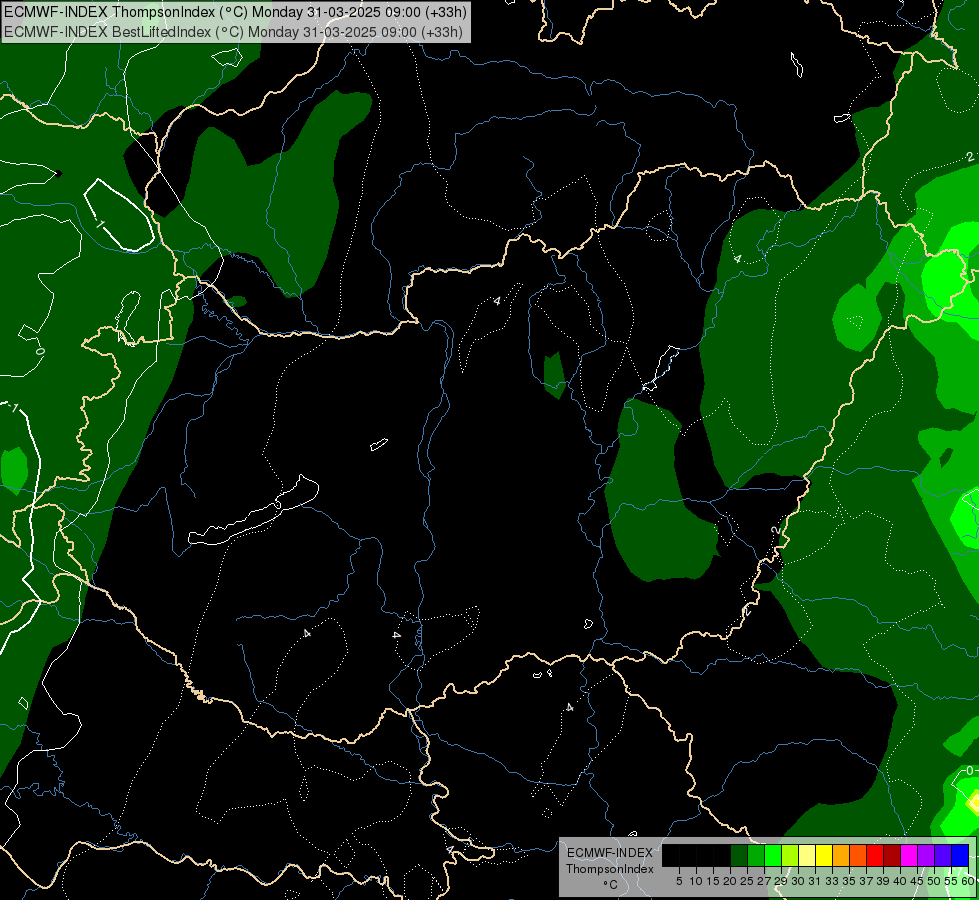Select the dark green 20–25 legend swatch
979x900 pixels.
pos(739,855)
